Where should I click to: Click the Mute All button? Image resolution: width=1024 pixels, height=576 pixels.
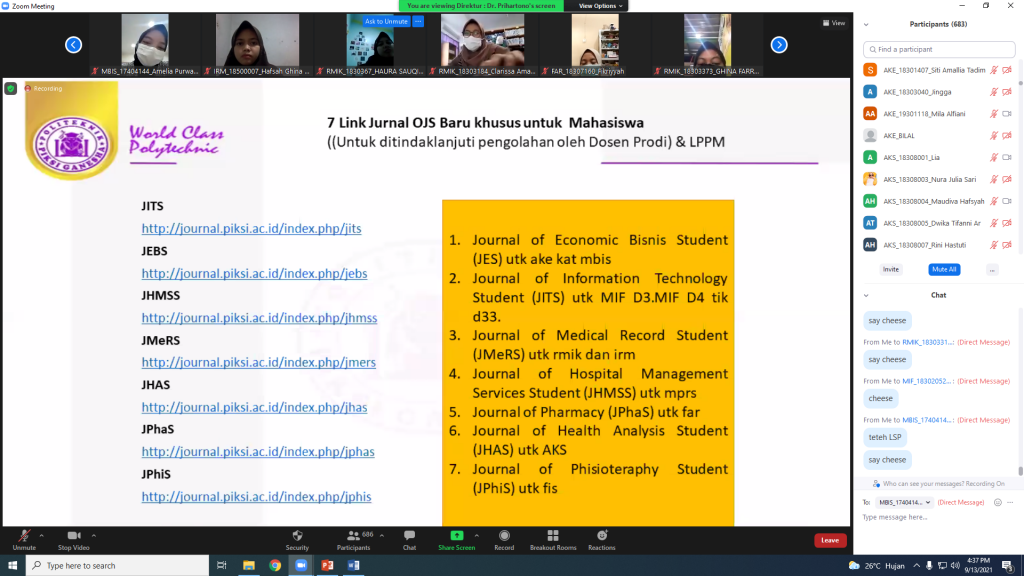point(944,269)
